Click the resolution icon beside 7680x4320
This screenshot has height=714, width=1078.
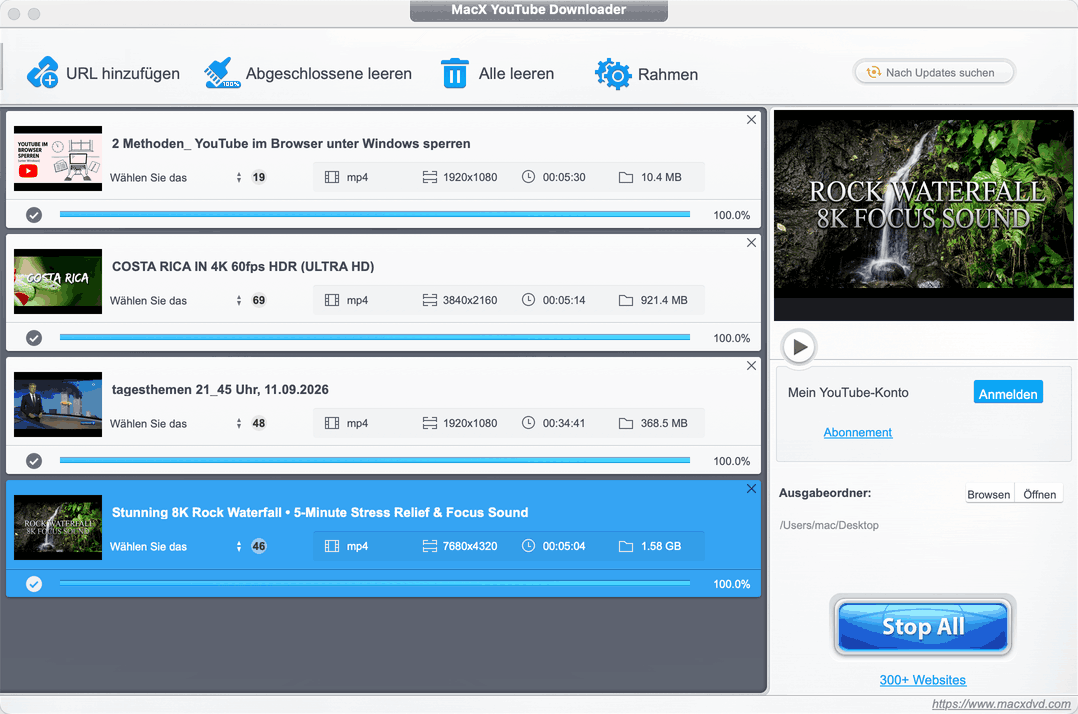pos(430,546)
